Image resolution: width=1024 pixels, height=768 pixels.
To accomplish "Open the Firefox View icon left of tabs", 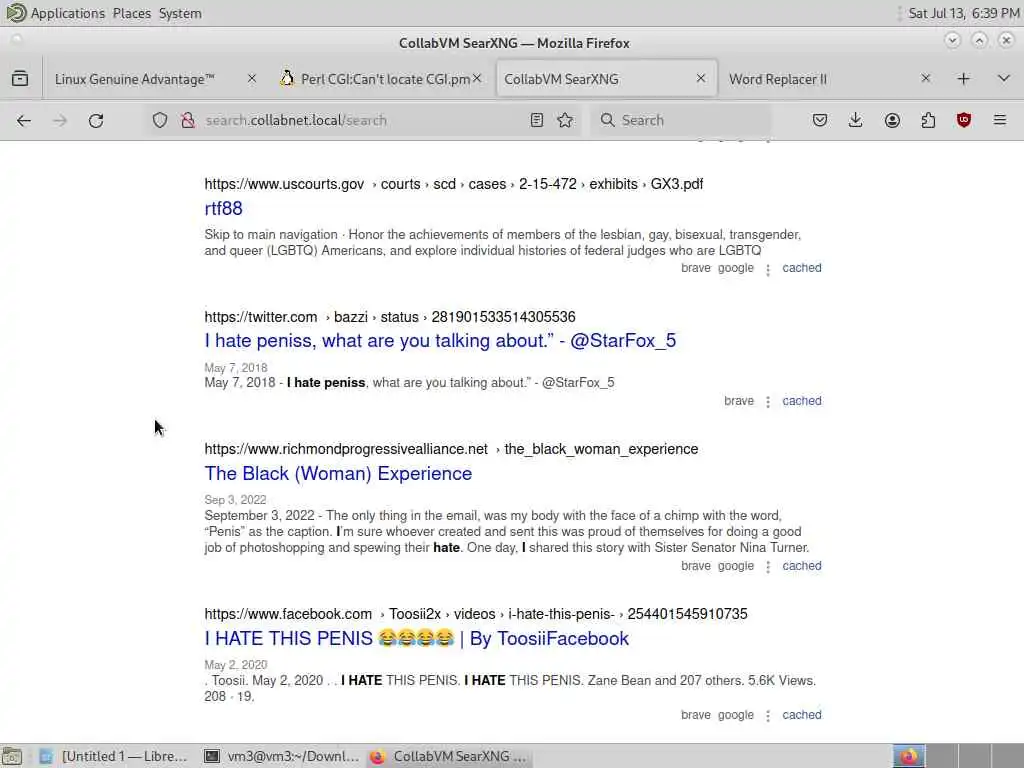I will pos(20,79).
